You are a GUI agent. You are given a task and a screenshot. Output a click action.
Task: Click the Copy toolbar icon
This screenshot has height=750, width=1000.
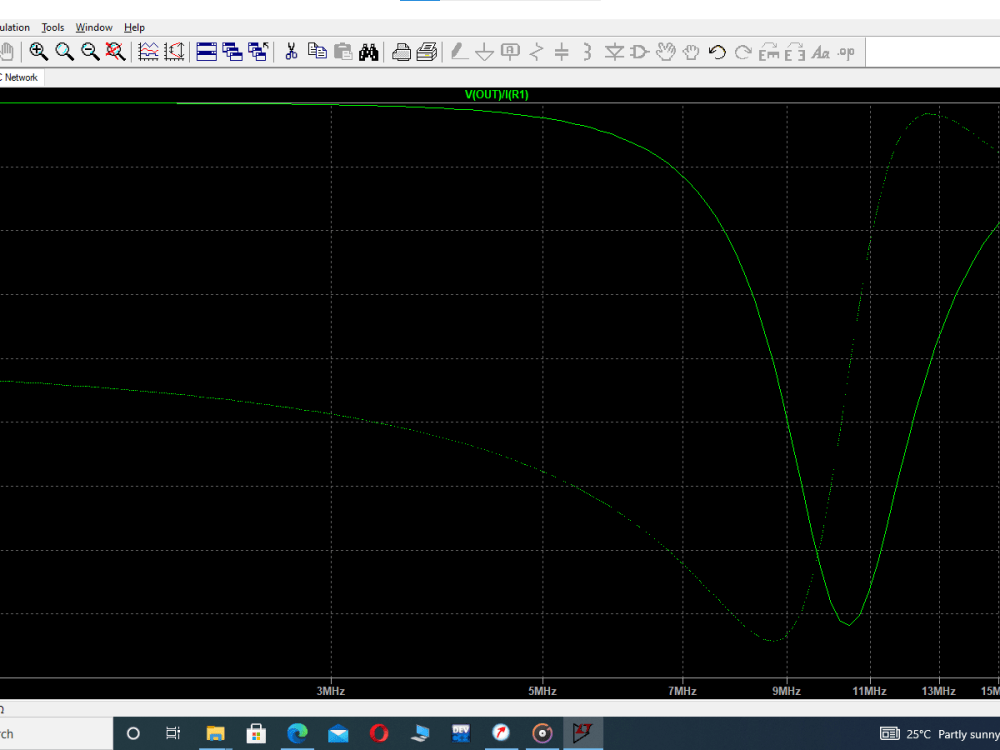pos(318,52)
